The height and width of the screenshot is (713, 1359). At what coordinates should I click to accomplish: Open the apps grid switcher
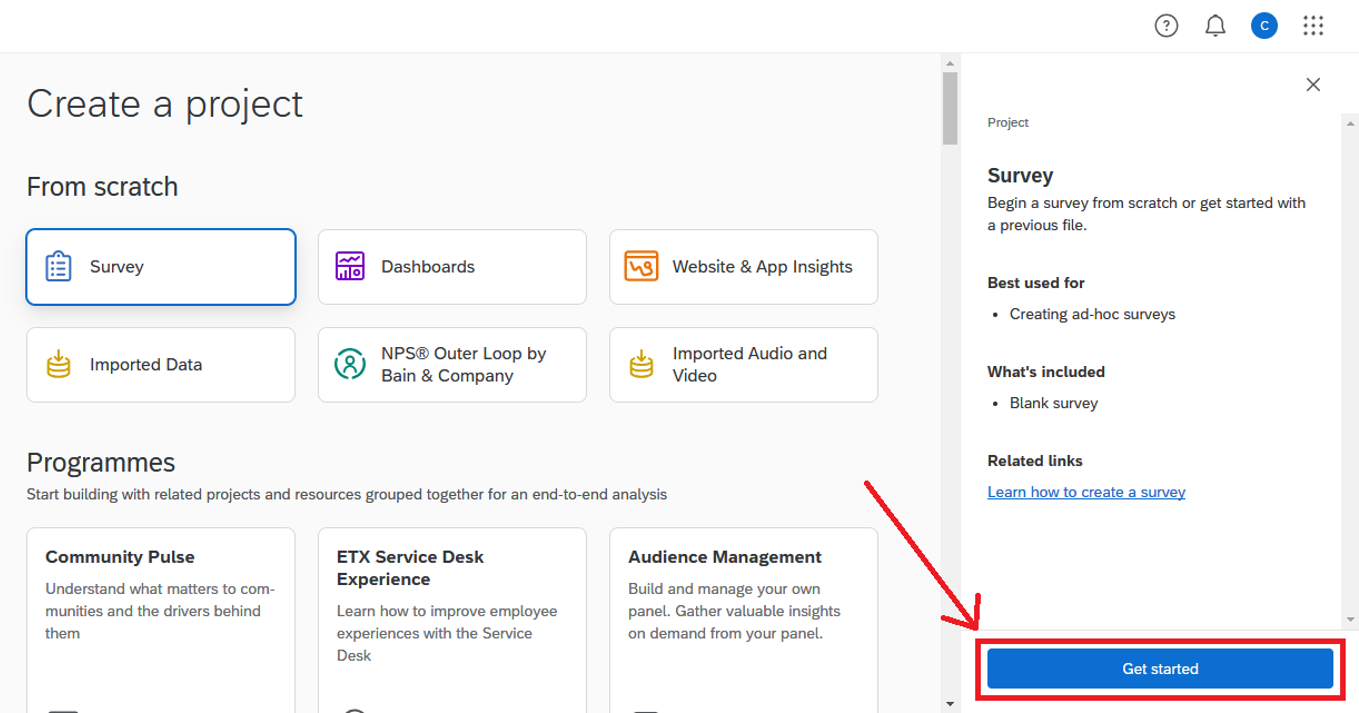tap(1313, 26)
